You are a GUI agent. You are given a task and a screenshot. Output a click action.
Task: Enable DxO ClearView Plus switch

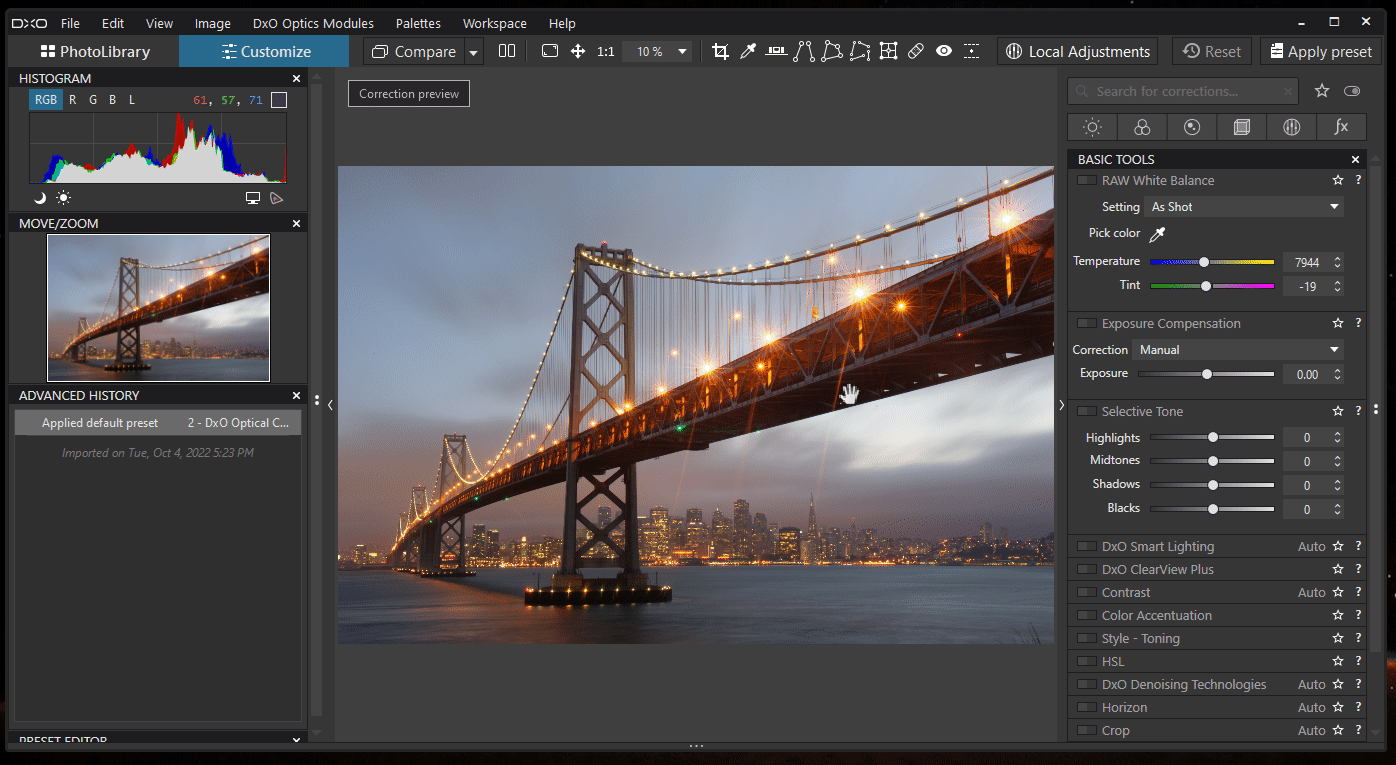pyautogui.click(x=1086, y=570)
